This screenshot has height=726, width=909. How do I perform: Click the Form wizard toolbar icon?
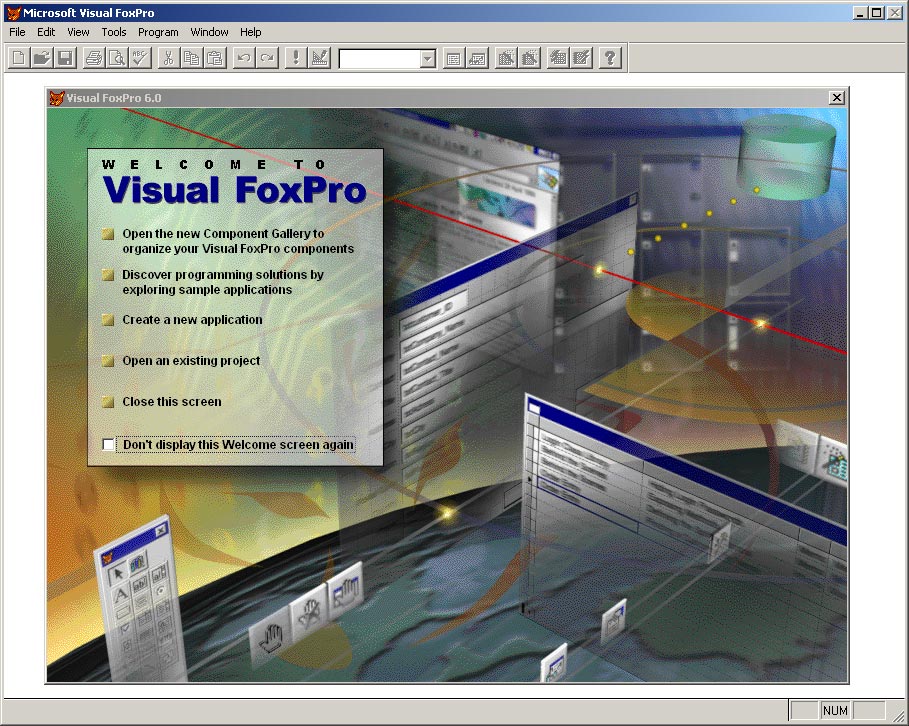506,58
